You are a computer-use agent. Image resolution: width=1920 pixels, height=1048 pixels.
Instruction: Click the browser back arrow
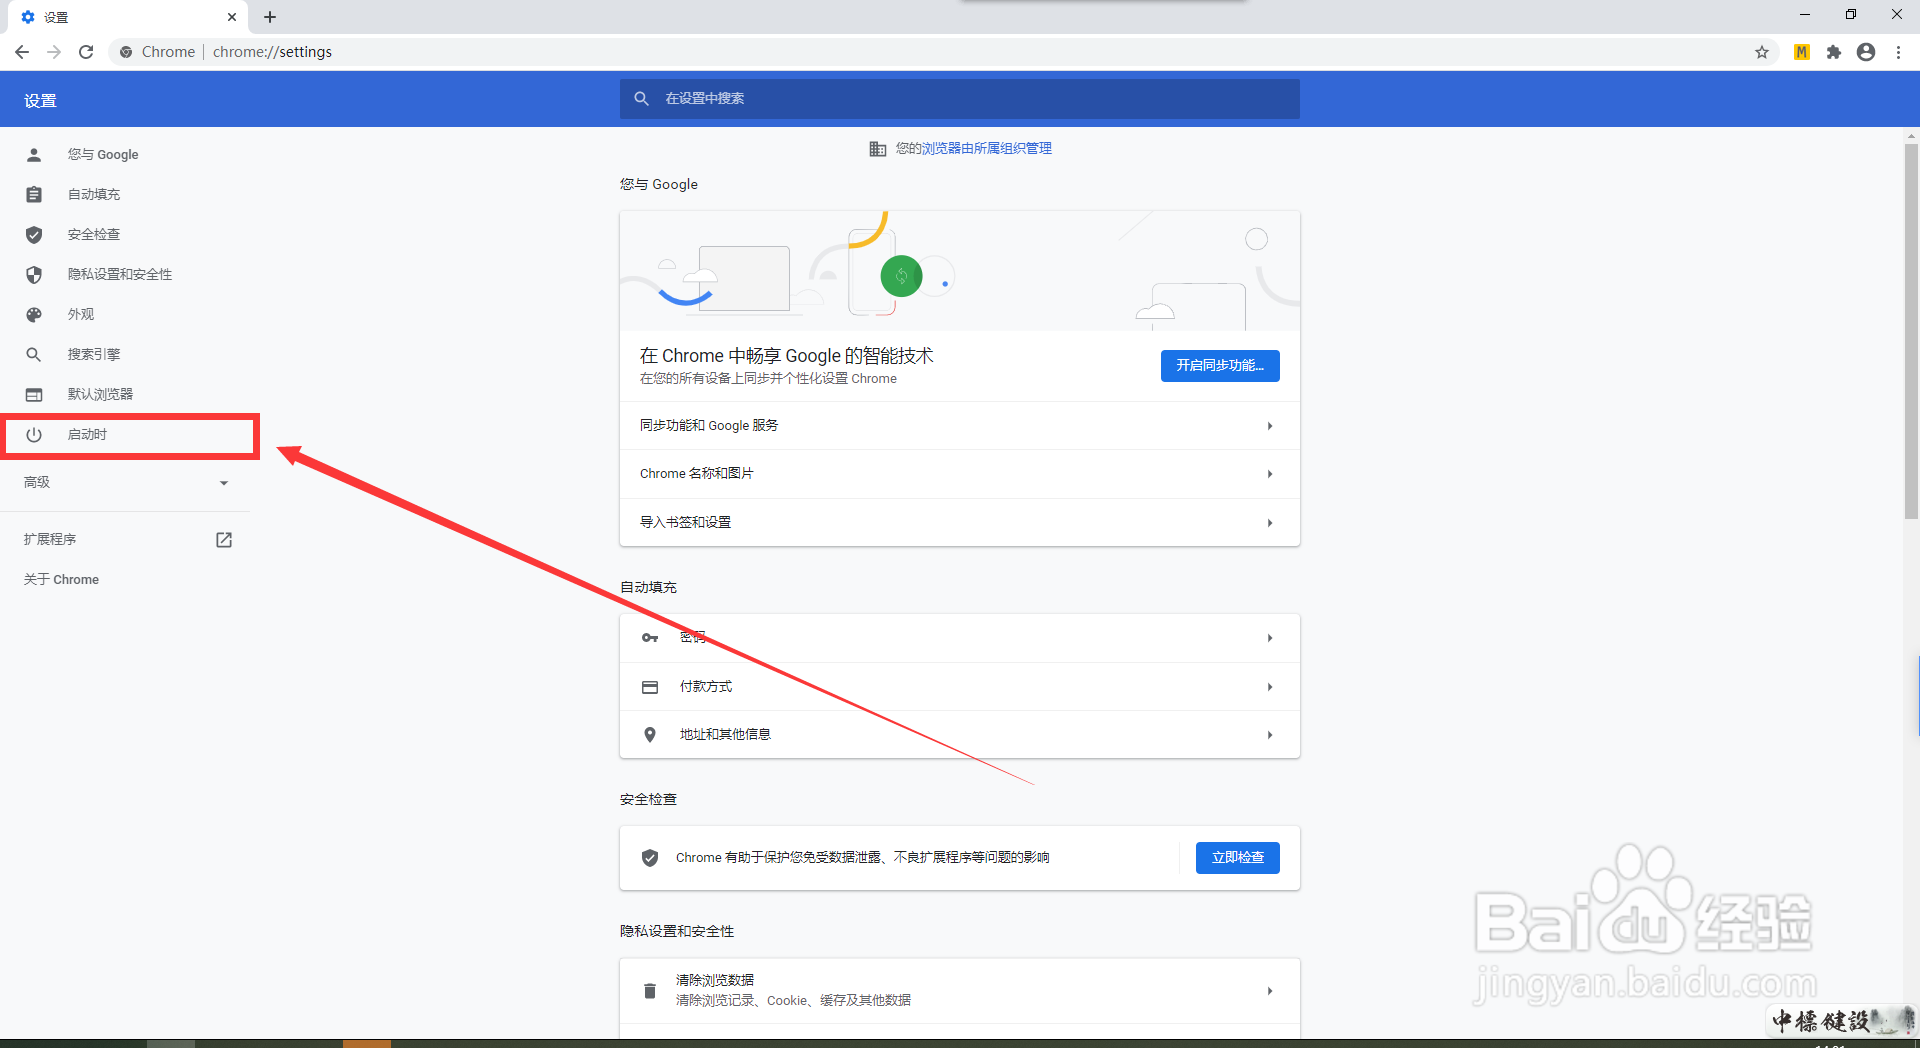tap(22, 52)
